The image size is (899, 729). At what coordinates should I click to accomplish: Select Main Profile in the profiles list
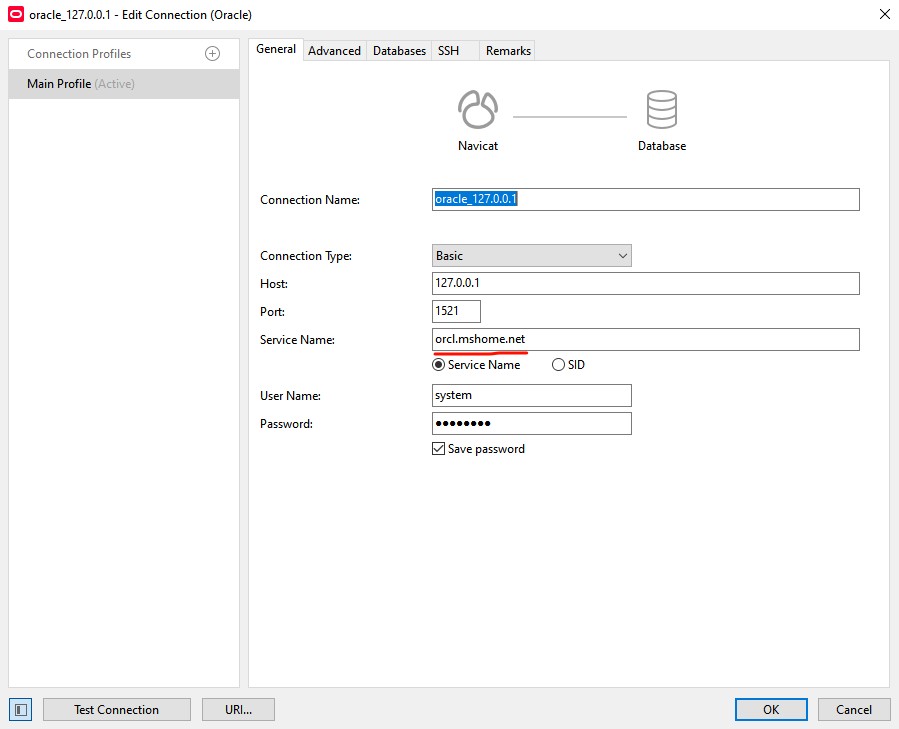click(124, 84)
